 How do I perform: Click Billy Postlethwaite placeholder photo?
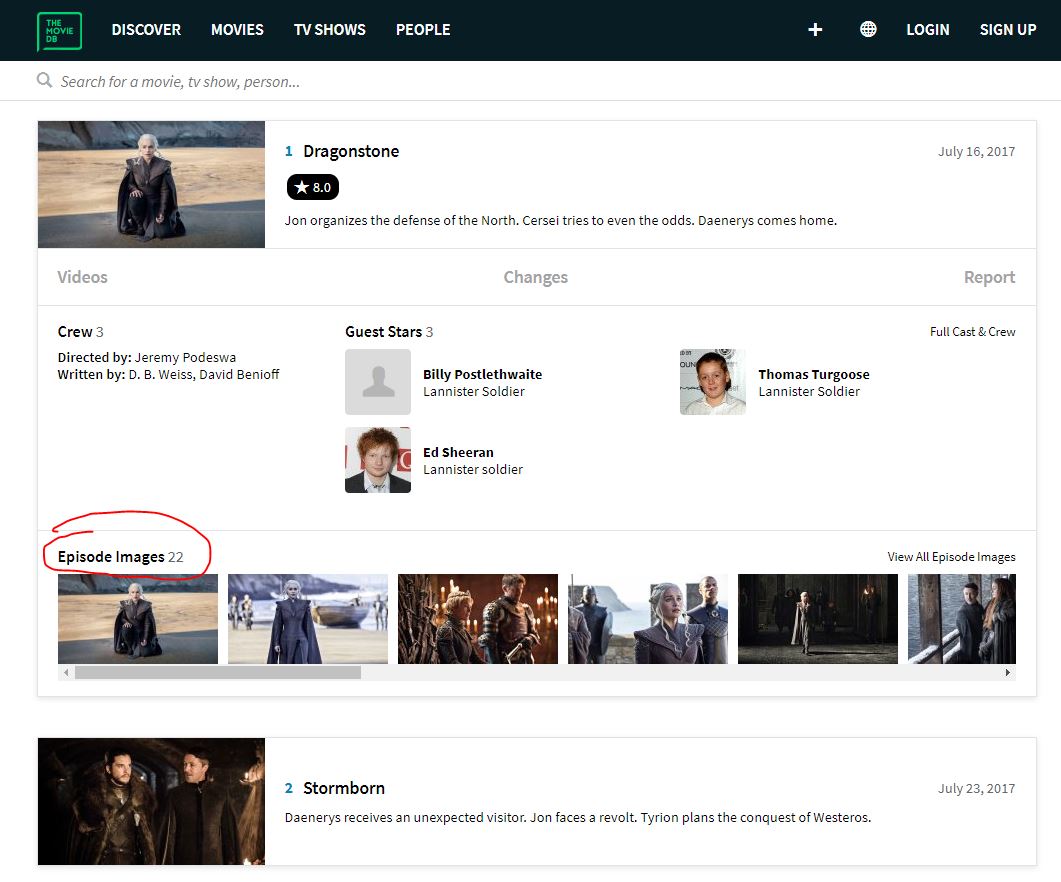[x=378, y=382]
